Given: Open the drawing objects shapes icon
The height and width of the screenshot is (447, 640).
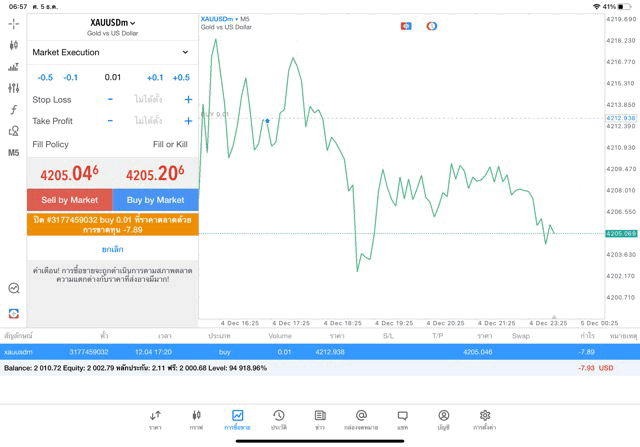Looking at the screenshot, I should click(x=13, y=131).
